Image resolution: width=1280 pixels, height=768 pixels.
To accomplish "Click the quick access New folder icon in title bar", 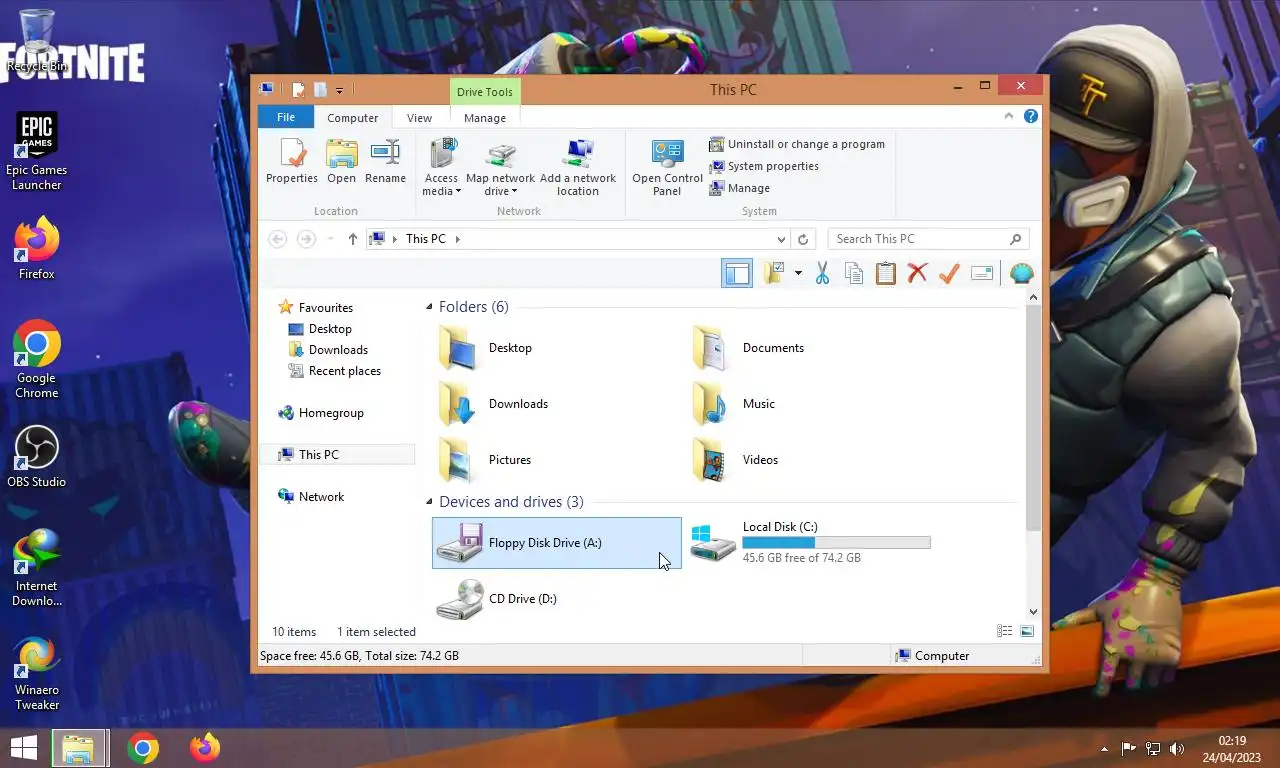I will [320, 90].
